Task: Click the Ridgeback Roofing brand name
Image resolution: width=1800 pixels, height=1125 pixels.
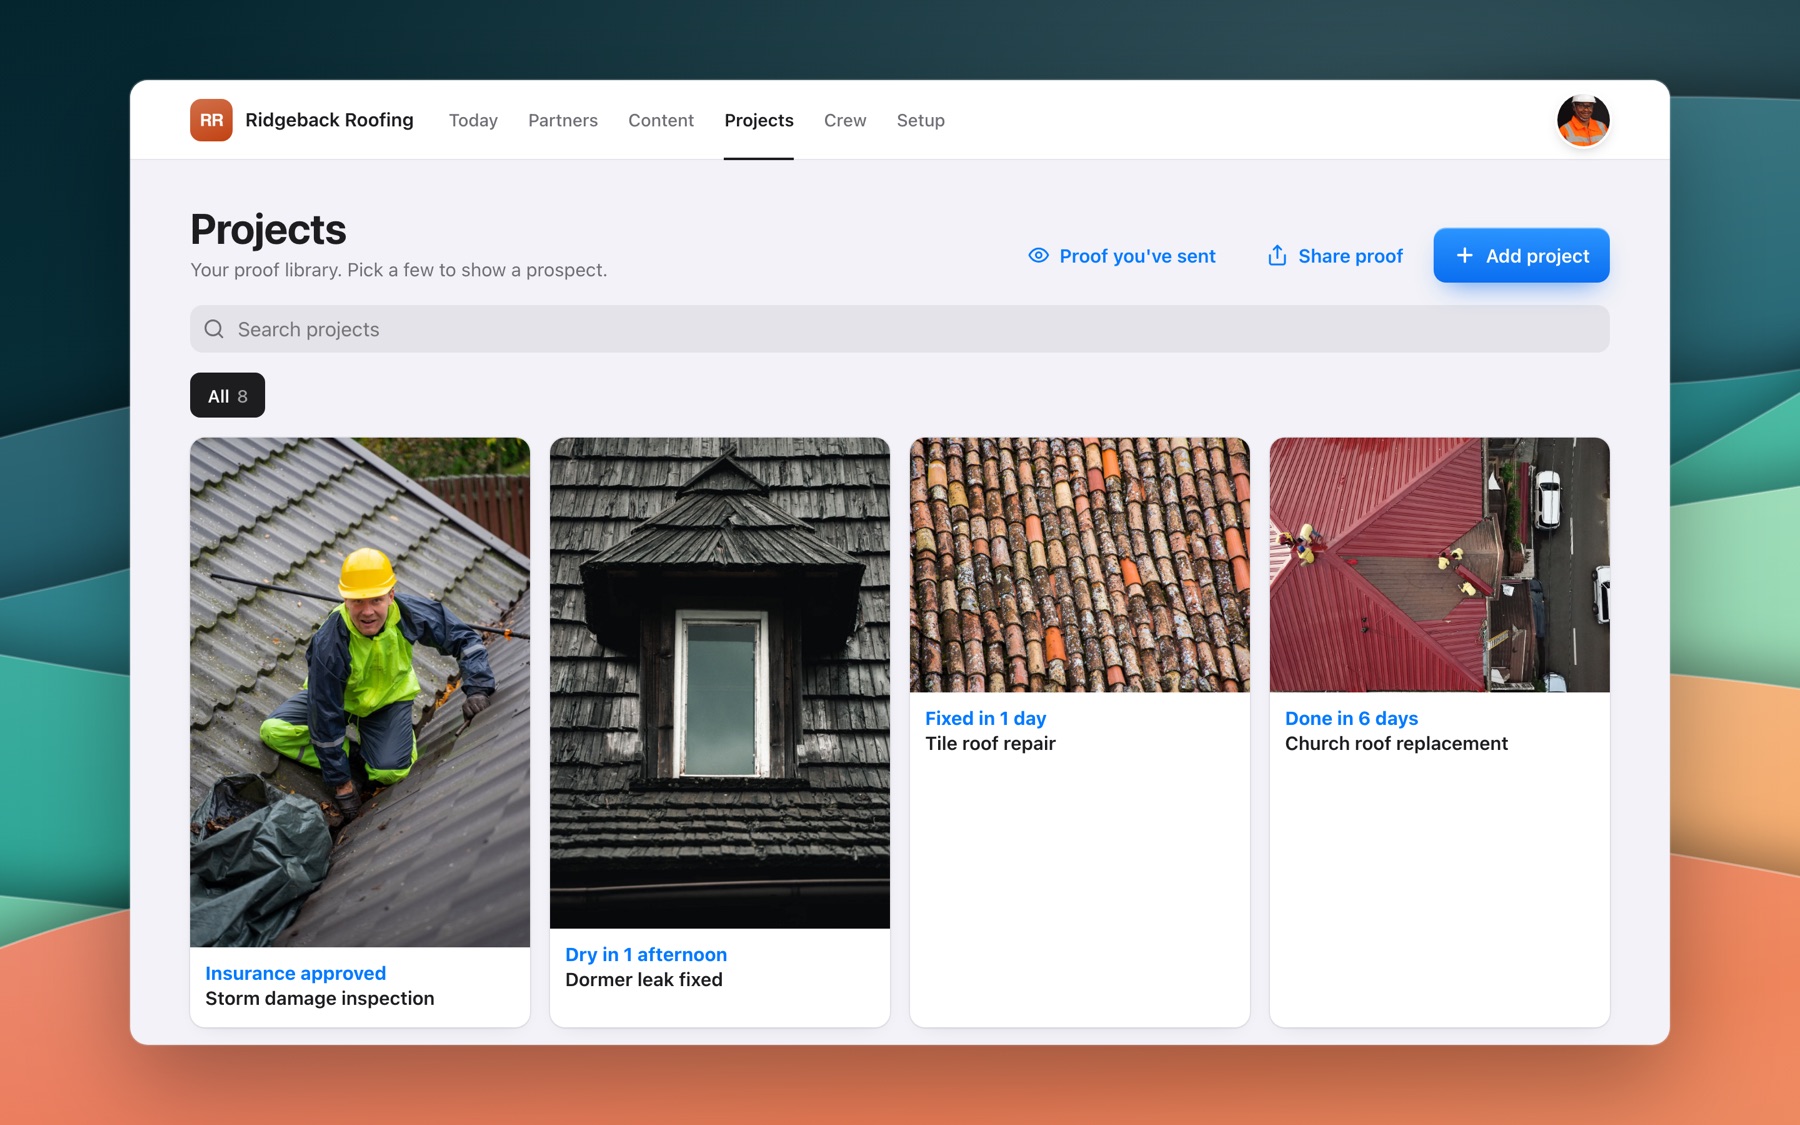Action: (x=329, y=120)
